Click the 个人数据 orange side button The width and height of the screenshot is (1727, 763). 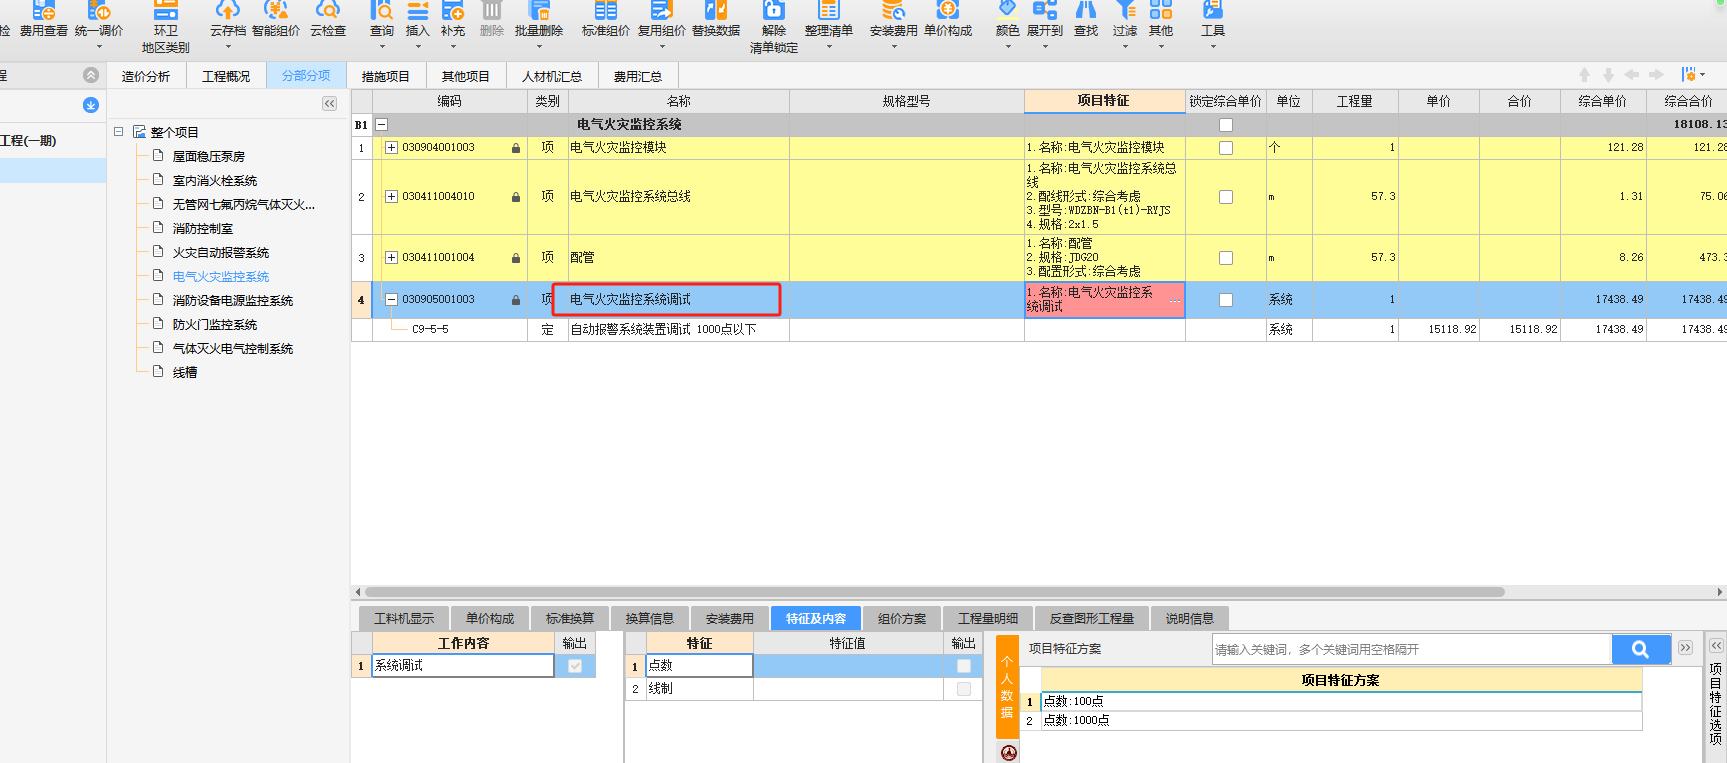[1007, 687]
